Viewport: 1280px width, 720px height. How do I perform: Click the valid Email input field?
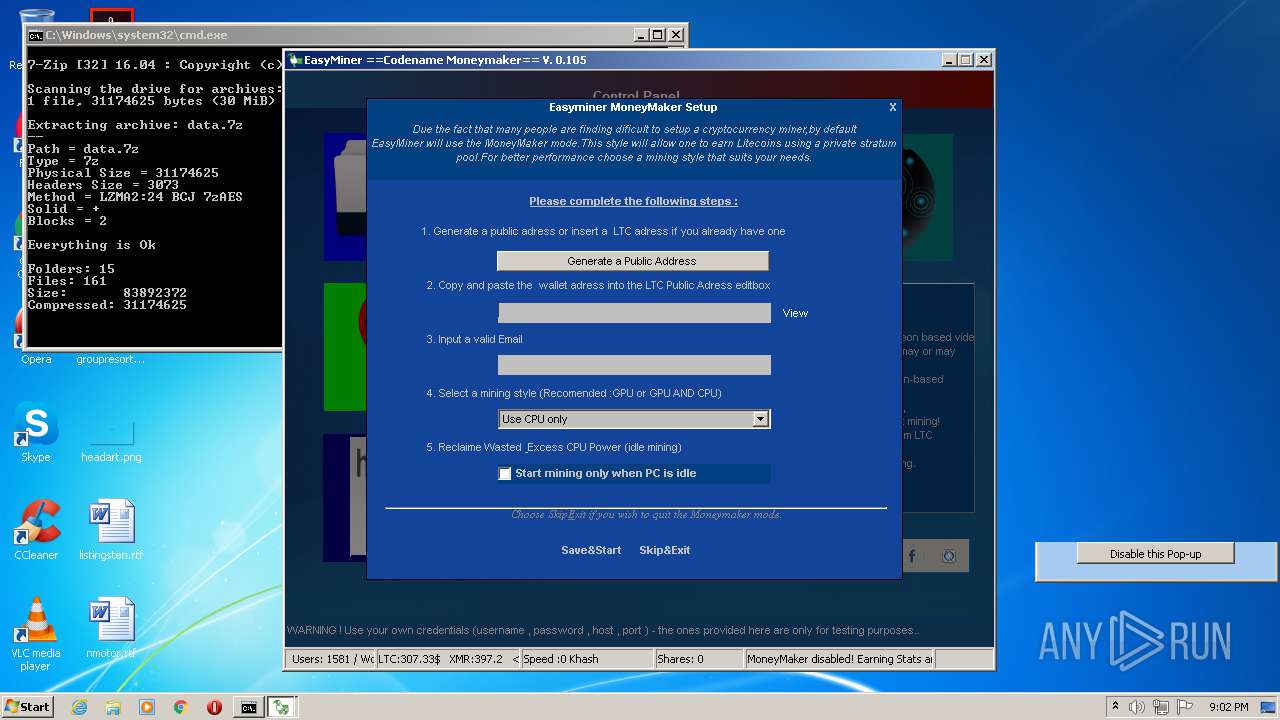click(x=634, y=365)
